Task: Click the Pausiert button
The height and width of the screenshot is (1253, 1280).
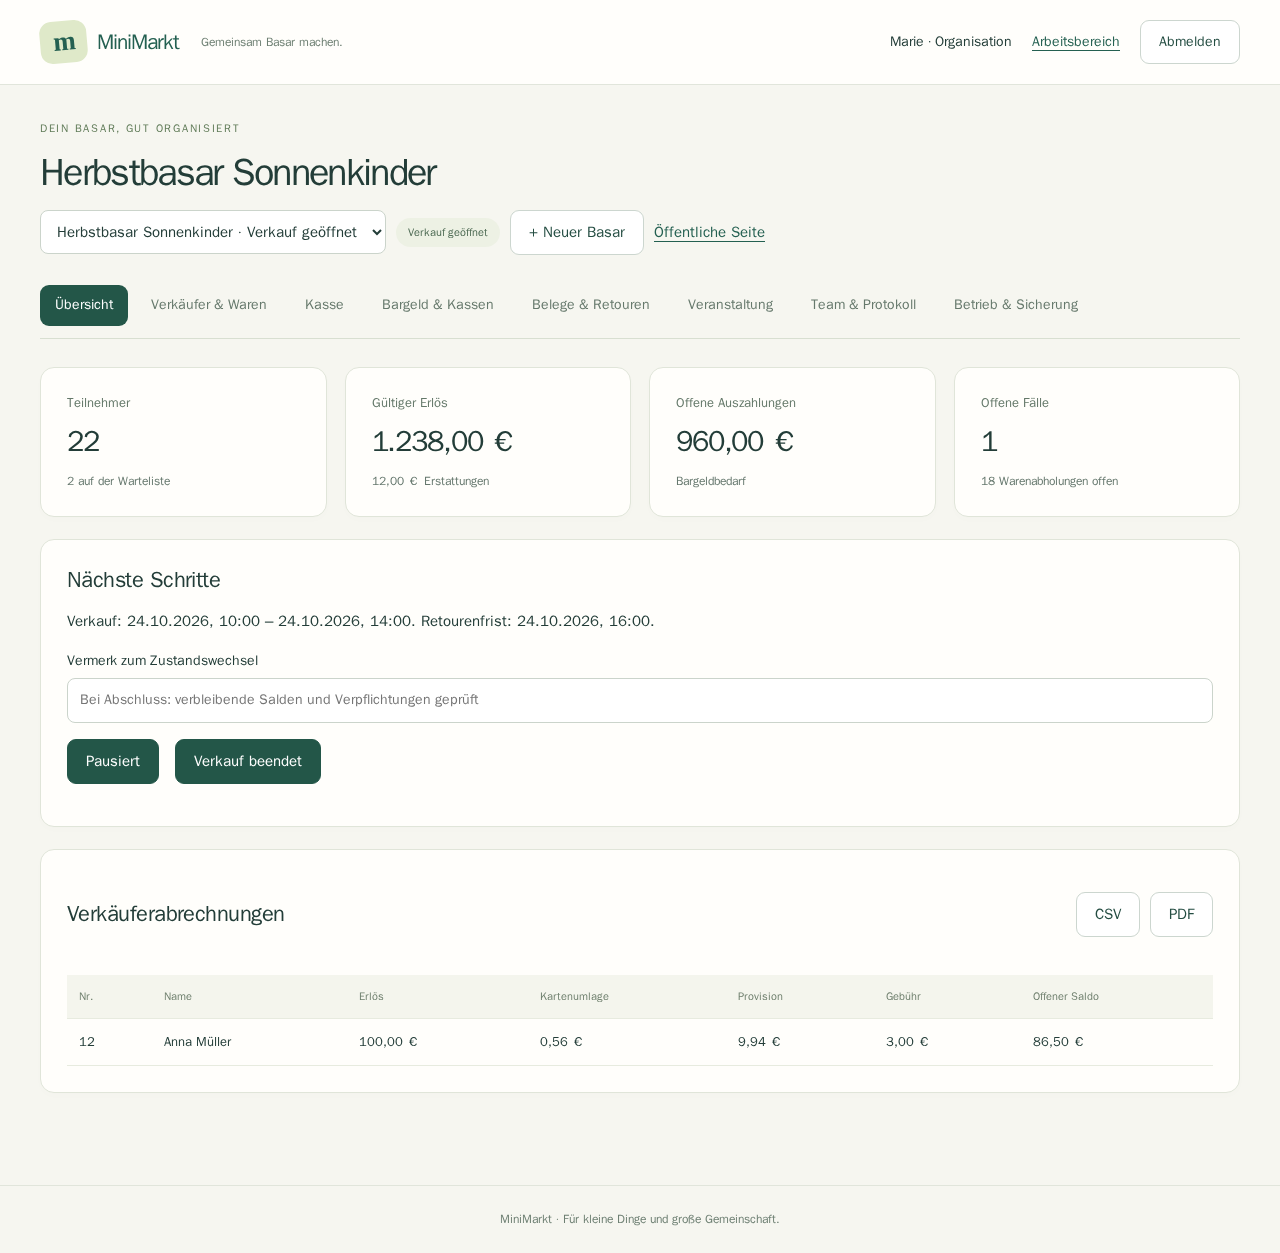Action: [x=113, y=762]
